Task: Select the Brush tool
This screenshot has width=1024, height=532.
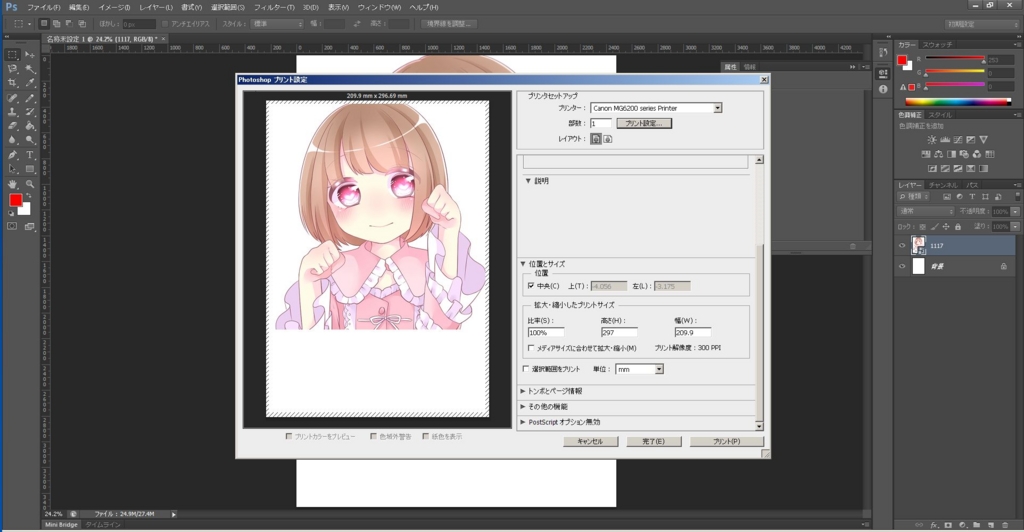Action: tap(30, 98)
